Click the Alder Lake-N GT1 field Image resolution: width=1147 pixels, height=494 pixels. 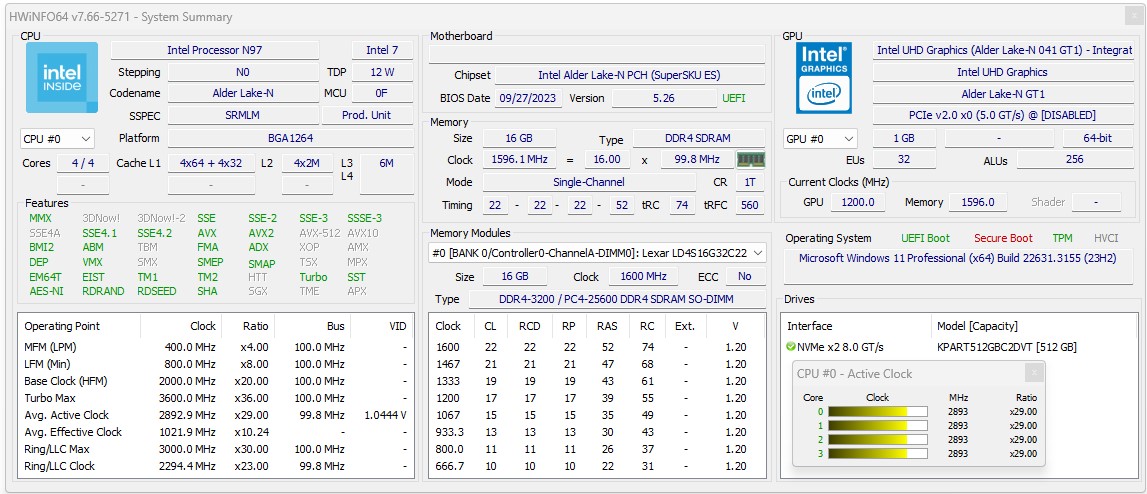[1002, 94]
